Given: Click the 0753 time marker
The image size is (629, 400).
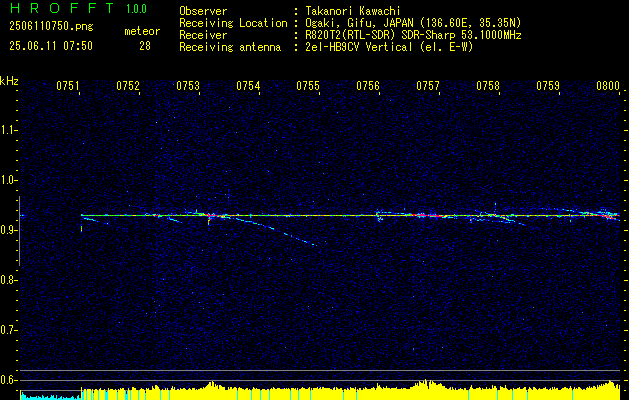Looking at the screenshot, I should pos(188,86).
